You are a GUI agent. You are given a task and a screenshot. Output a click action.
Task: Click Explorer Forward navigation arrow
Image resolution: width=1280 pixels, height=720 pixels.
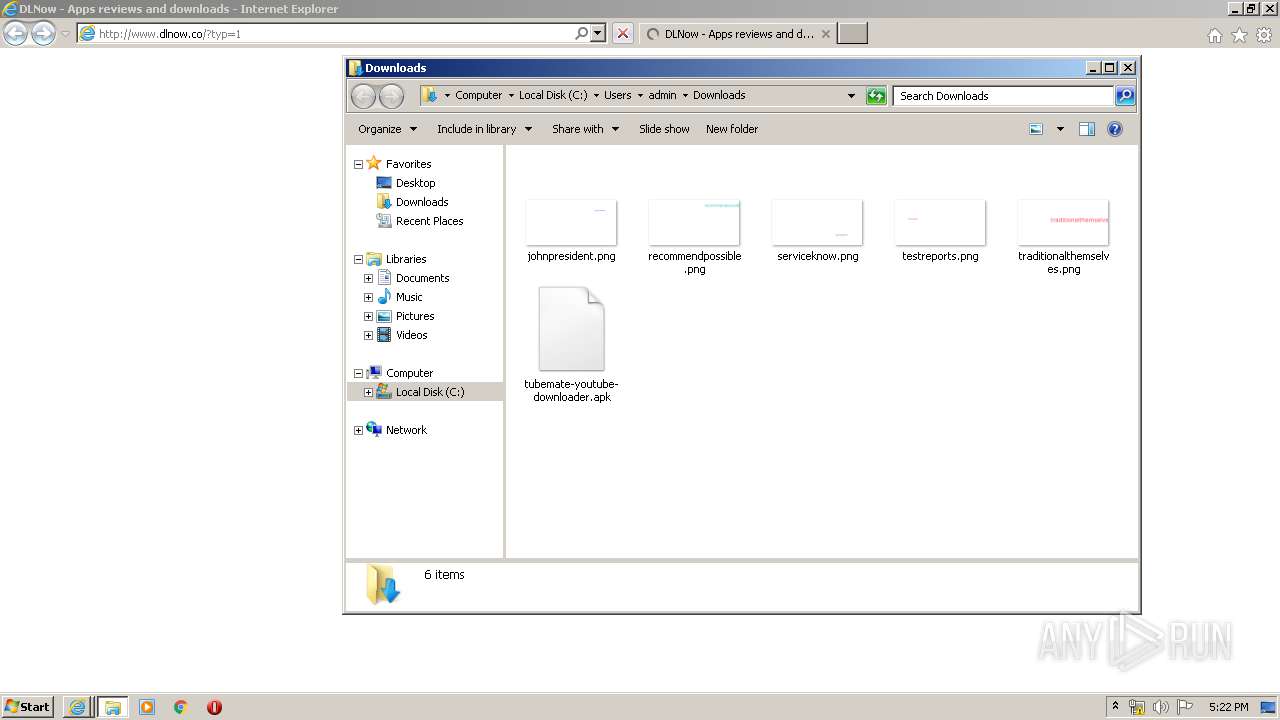(x=391, y=96)
